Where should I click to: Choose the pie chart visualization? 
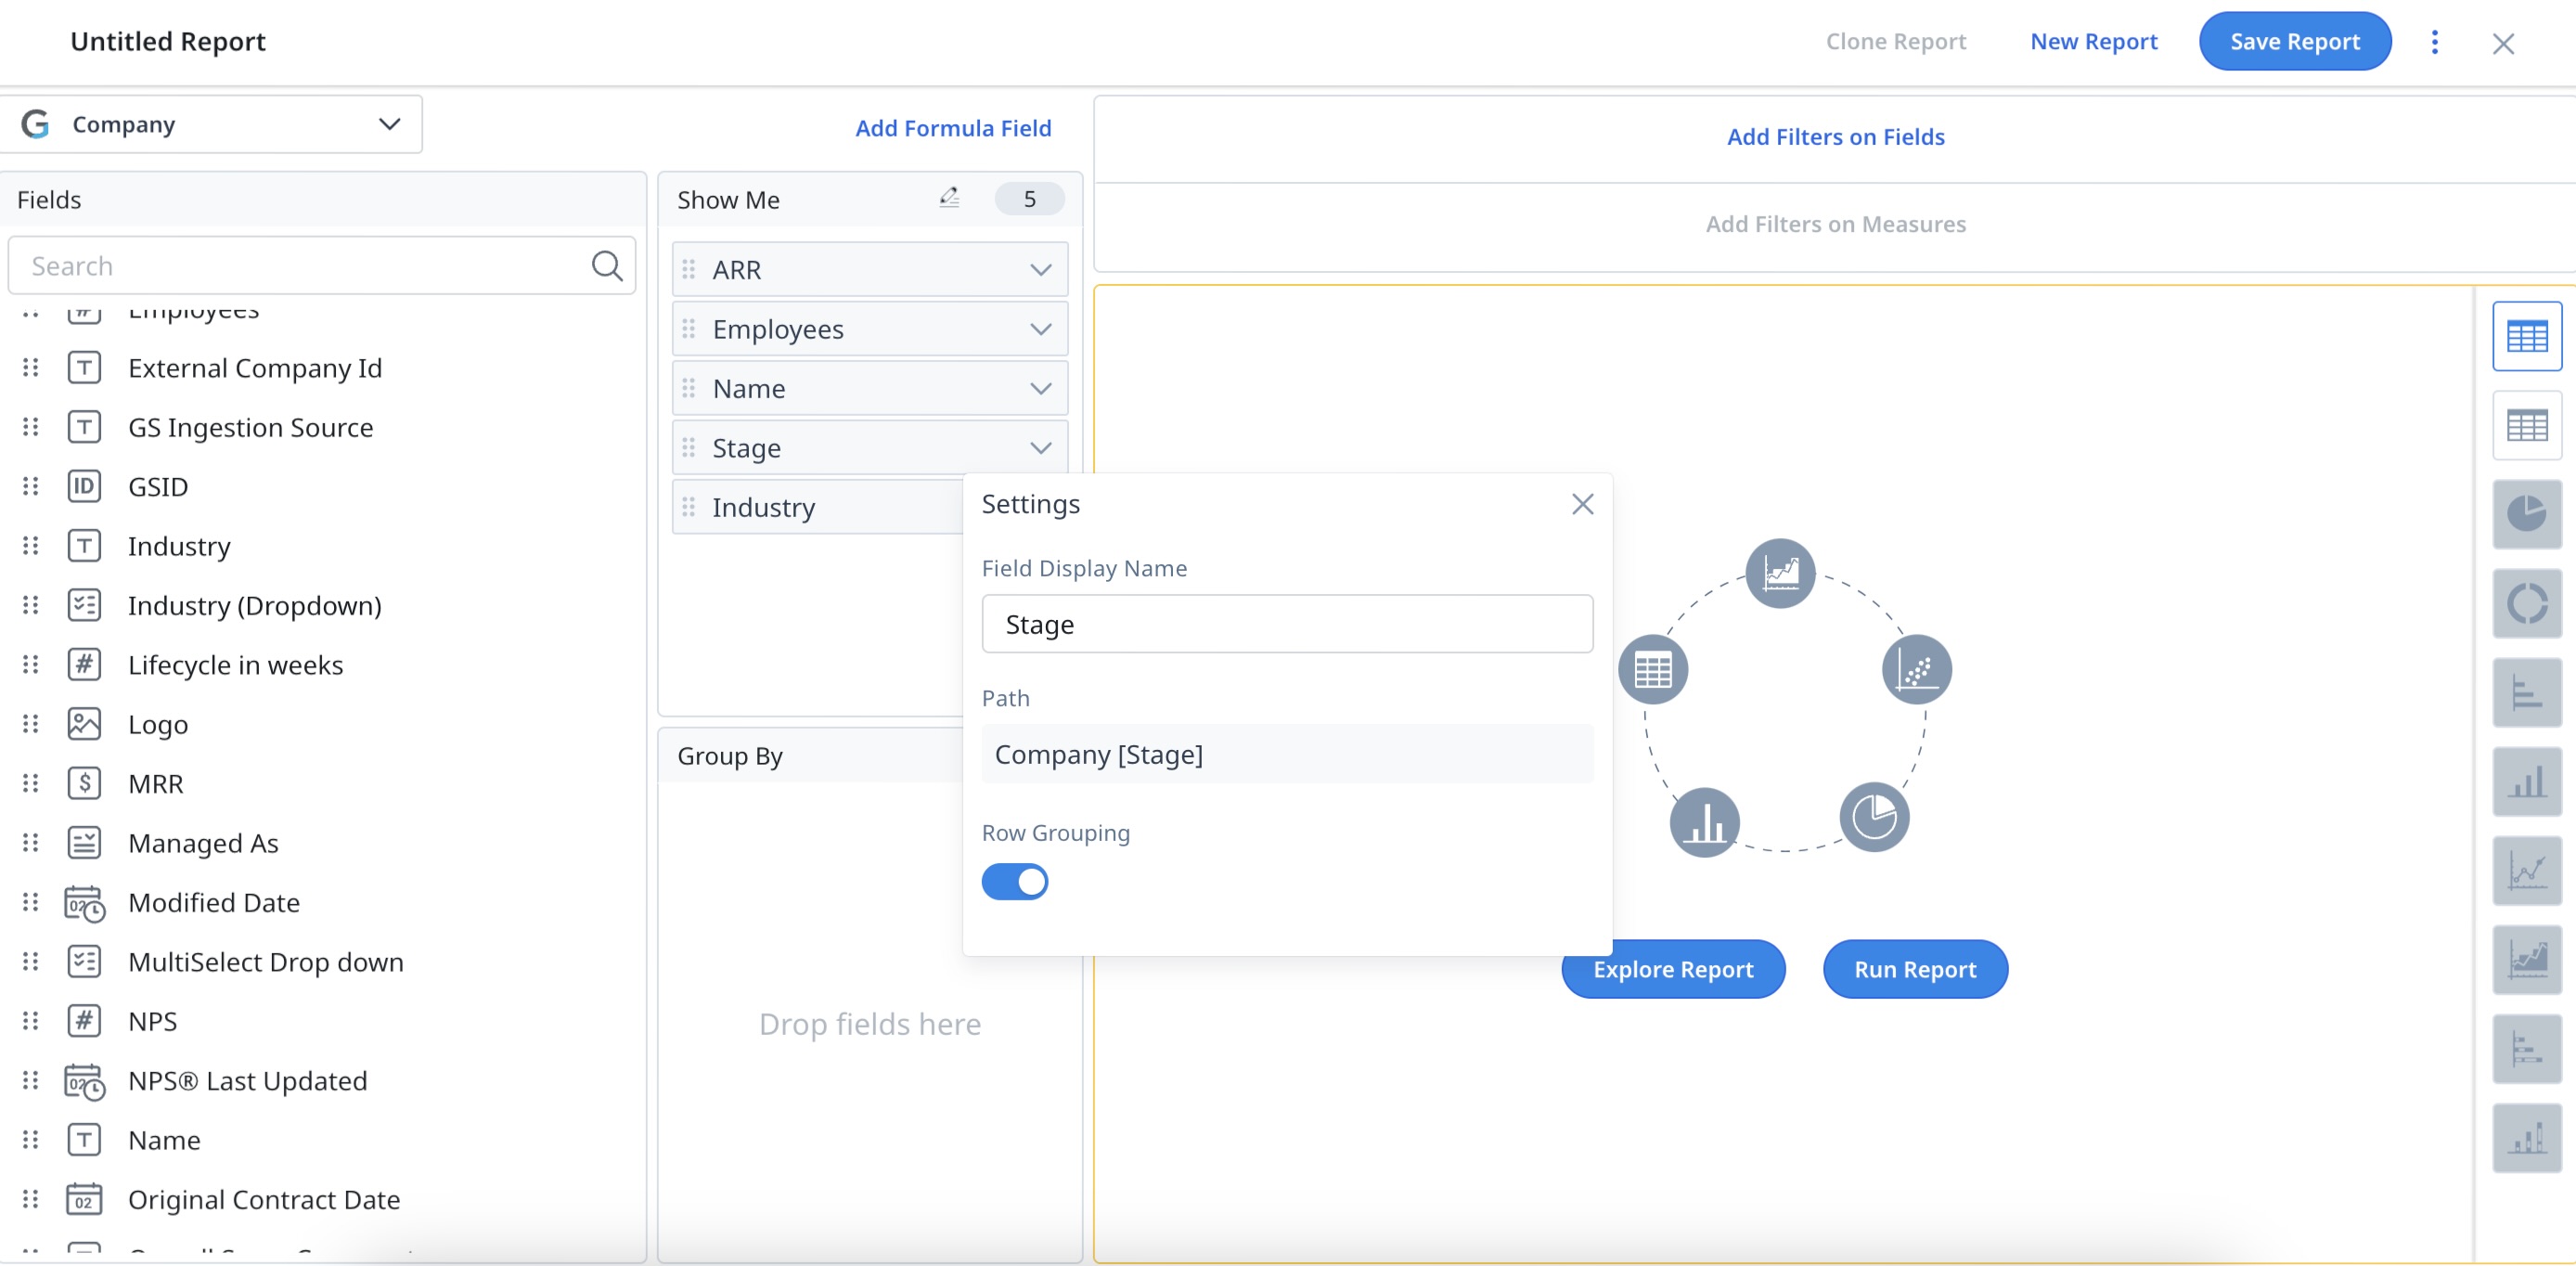coord(2526,515)
